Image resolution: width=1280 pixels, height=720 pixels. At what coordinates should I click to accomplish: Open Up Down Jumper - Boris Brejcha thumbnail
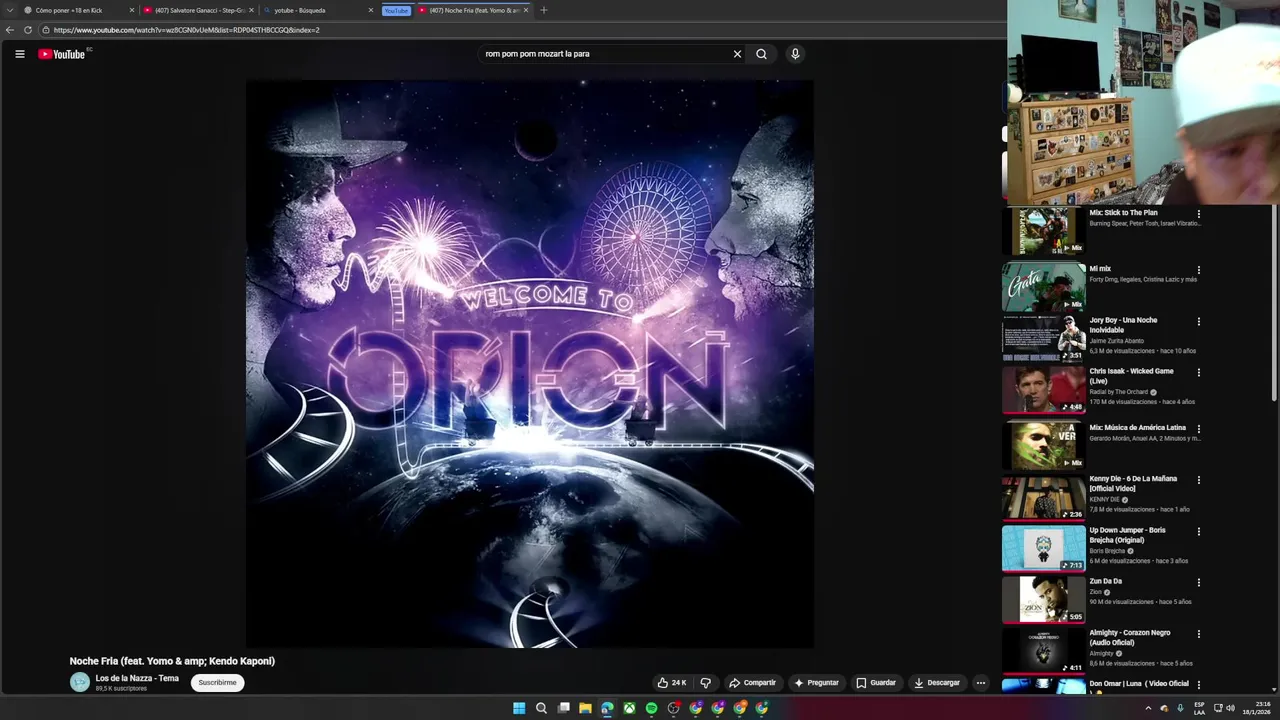pyautogui.click(x=1044, y=548)
